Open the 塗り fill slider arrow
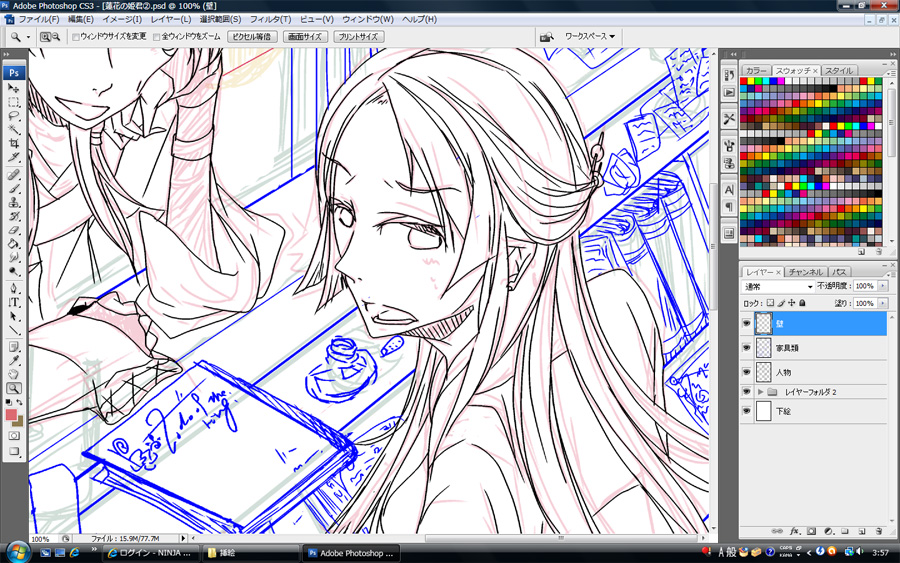The image size is (900, 563). pyautogui.click(x=883, y=303)
